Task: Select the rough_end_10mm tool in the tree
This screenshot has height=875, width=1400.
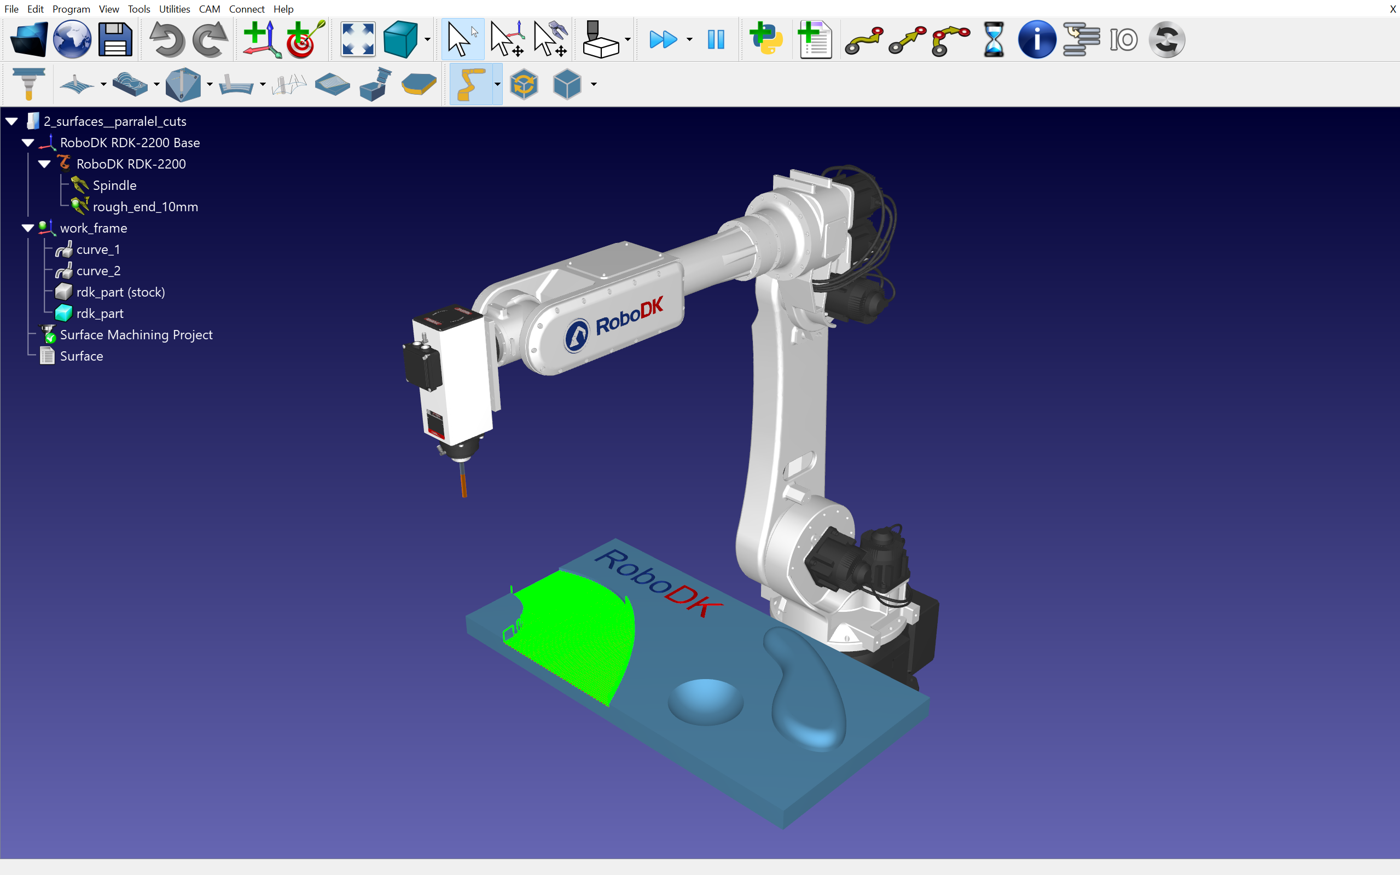Action: coord(146,206)
